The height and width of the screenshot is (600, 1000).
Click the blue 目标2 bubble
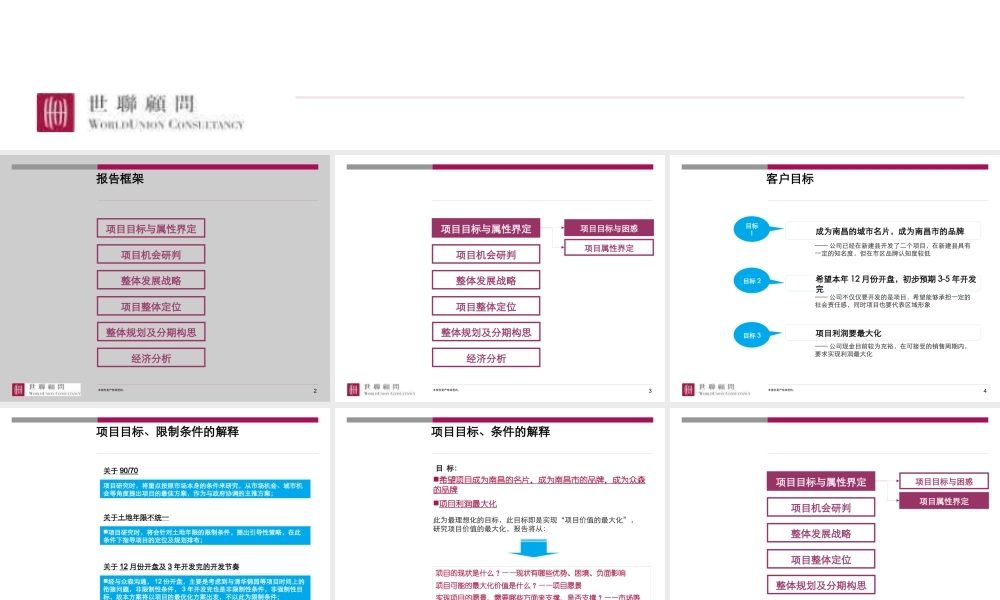(752, 281)
